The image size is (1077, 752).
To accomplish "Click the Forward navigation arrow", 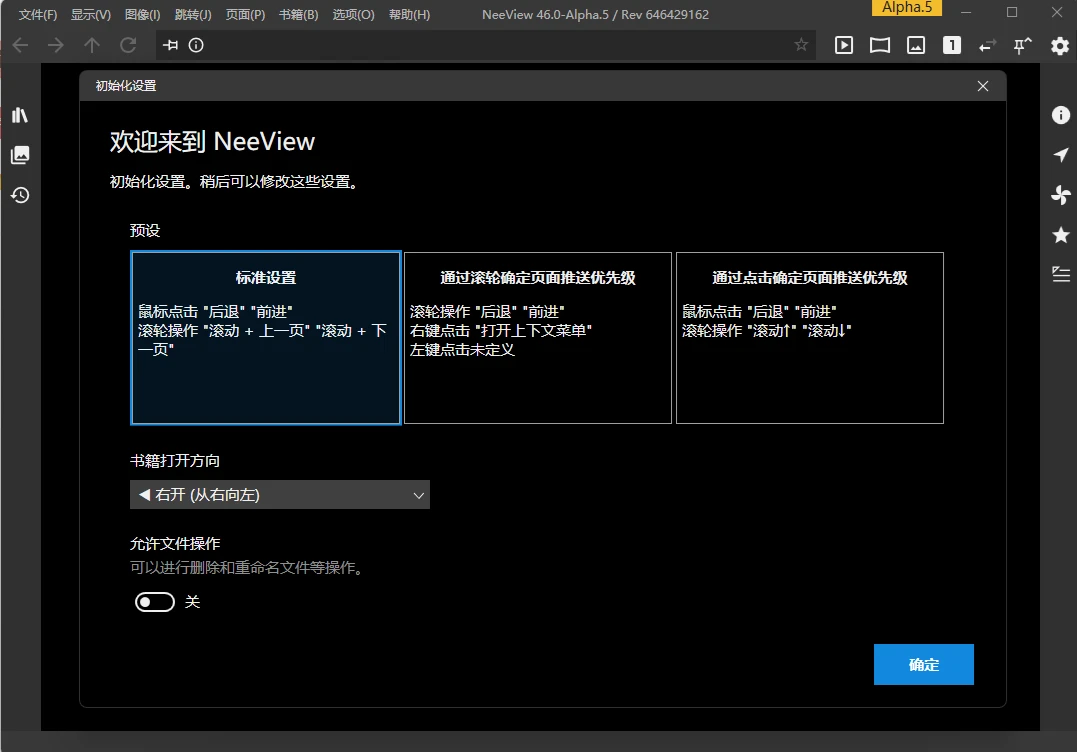I will (x=56, y=45).
